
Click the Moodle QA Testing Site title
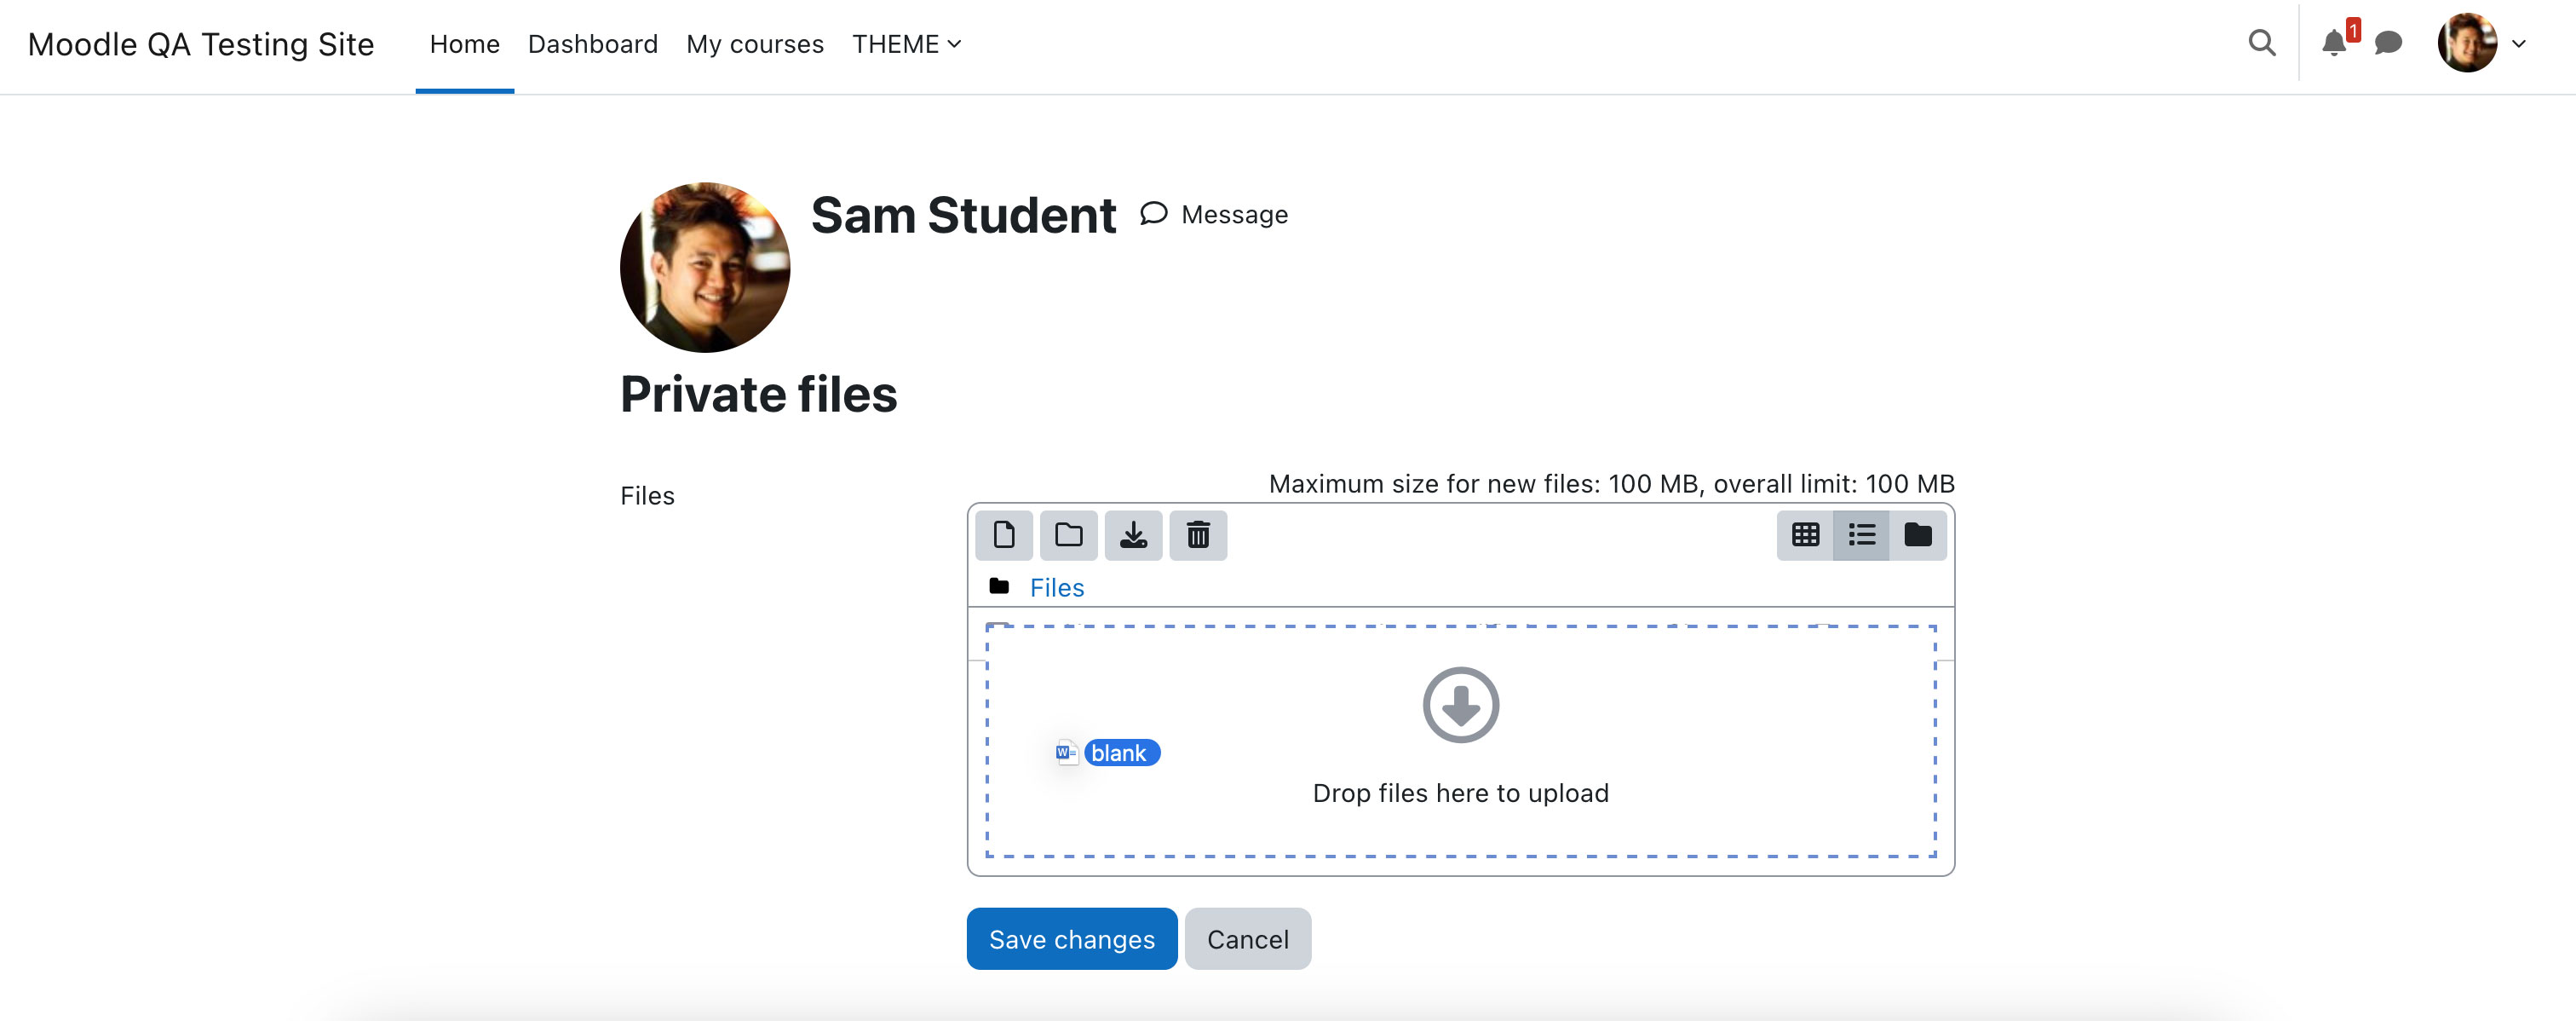click(x=201, y=44)
